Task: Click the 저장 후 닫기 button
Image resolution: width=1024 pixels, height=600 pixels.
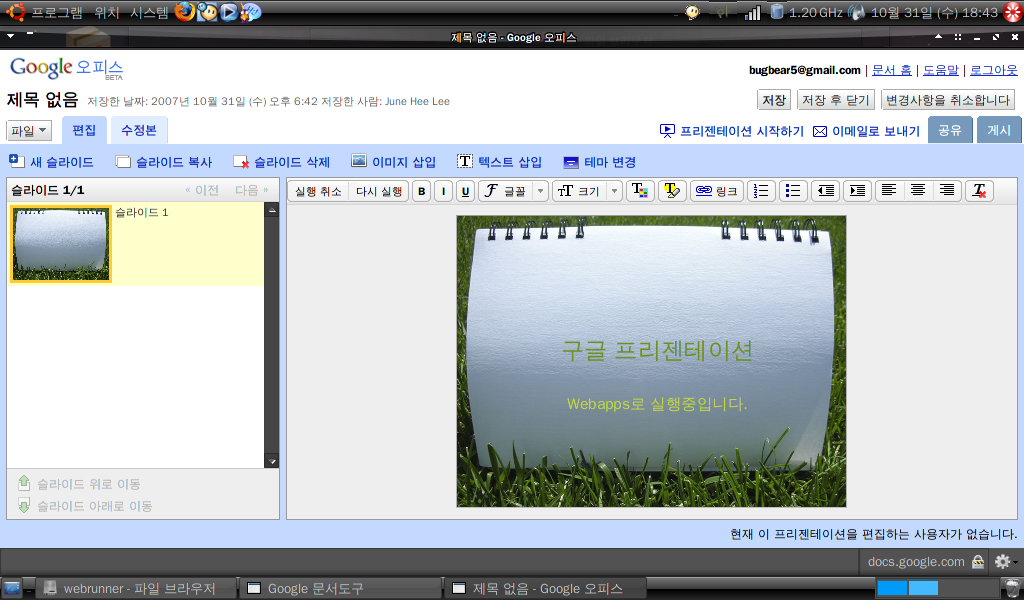Action: [836, 100]
